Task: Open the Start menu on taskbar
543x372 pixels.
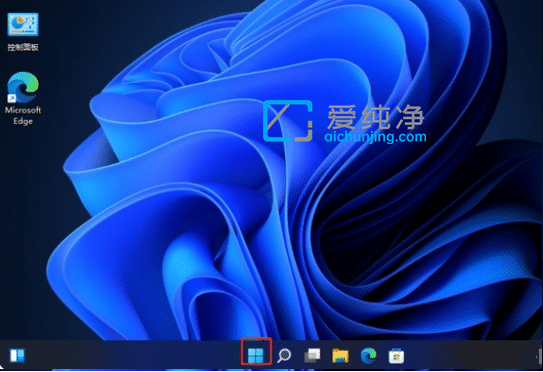Action: pos(256,355)
